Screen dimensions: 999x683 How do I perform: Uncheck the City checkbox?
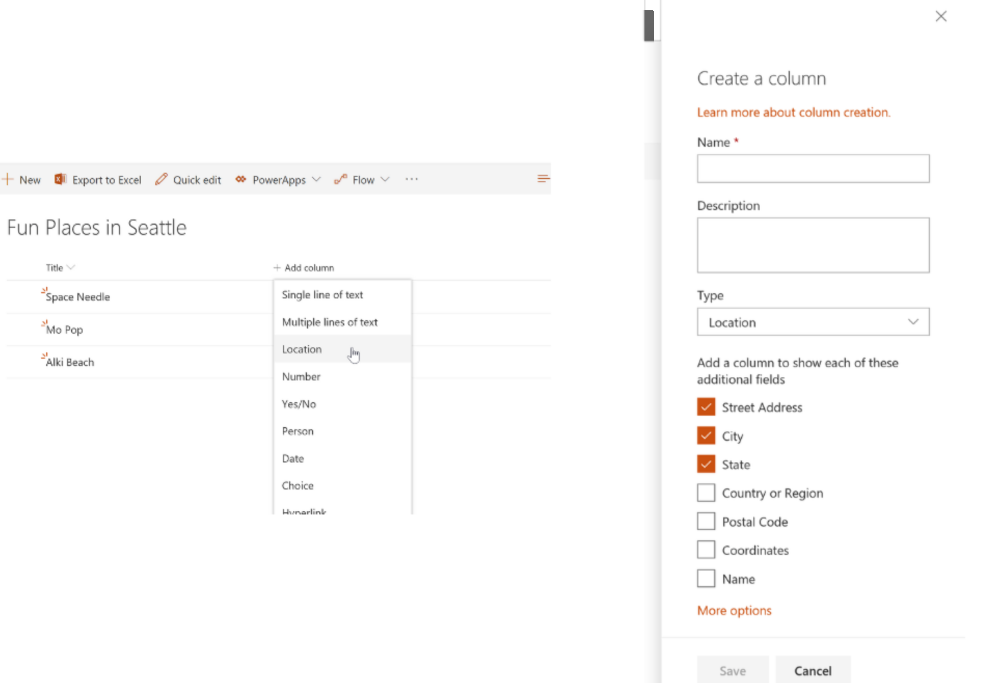[706, 437]
